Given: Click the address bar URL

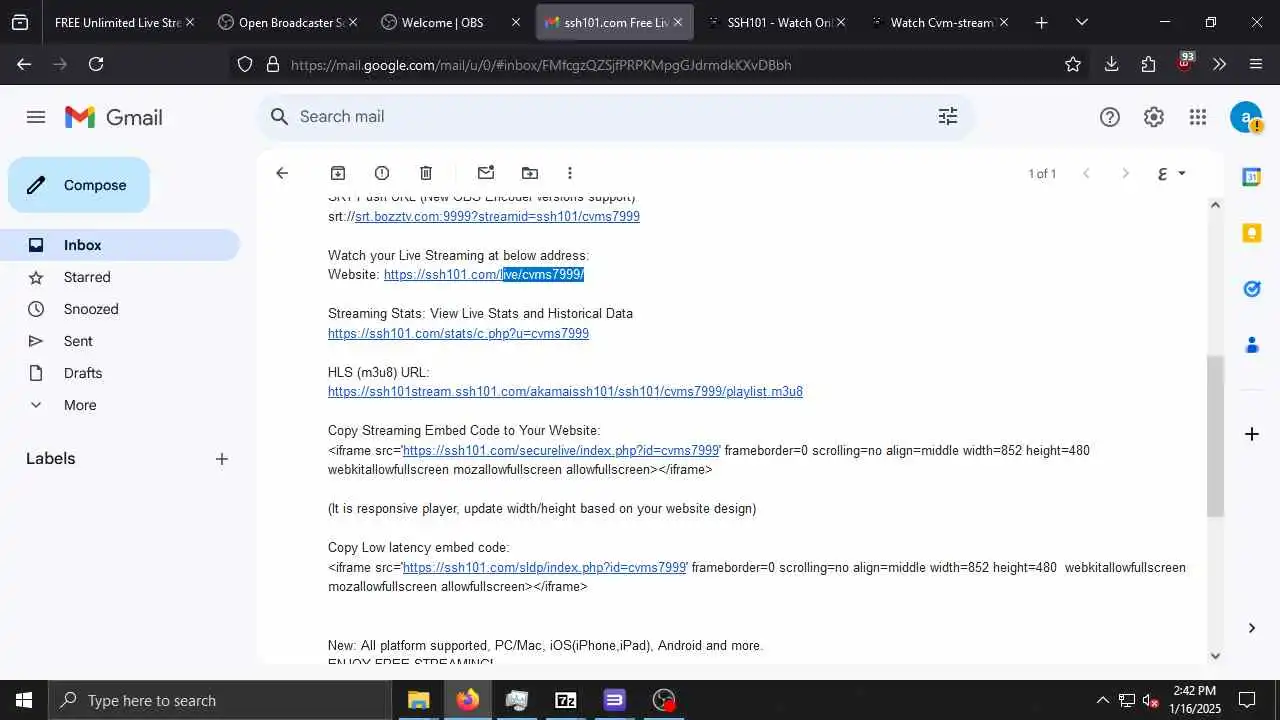Looking at the screenshot, I should point(541,65).
